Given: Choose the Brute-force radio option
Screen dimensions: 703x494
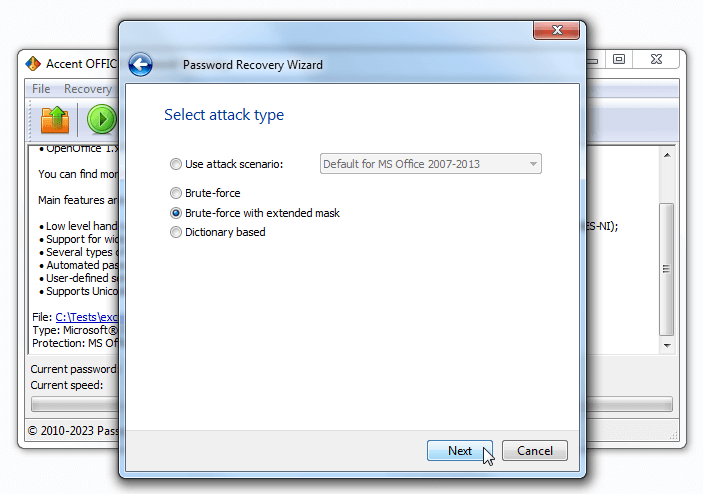Looking at the screenshot, I should tap(176, 193).
